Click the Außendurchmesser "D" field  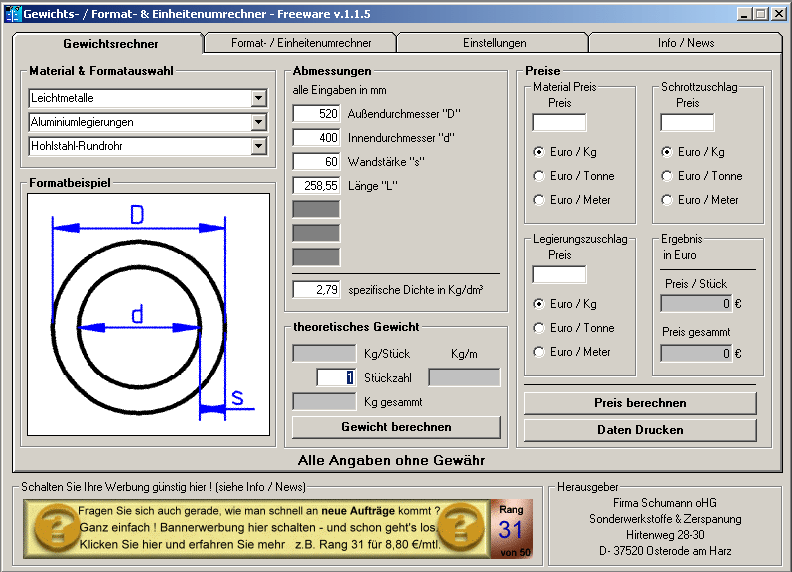(316, 114)
